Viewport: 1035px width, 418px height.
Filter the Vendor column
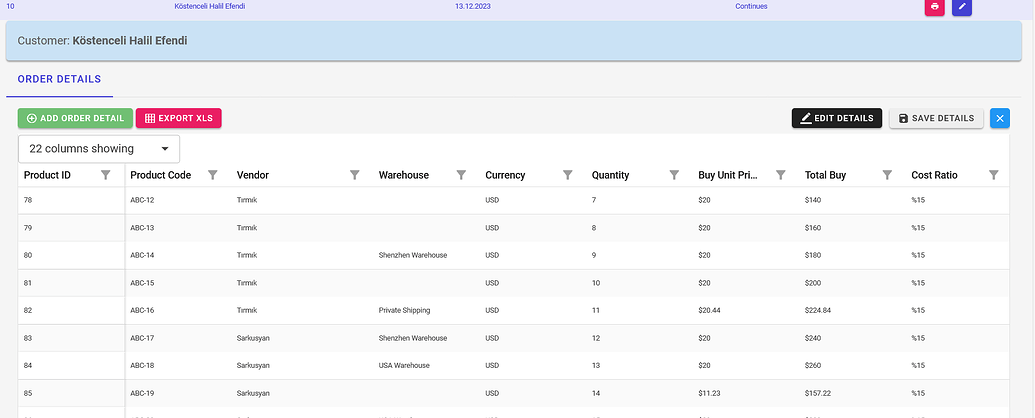coord(354,175)
